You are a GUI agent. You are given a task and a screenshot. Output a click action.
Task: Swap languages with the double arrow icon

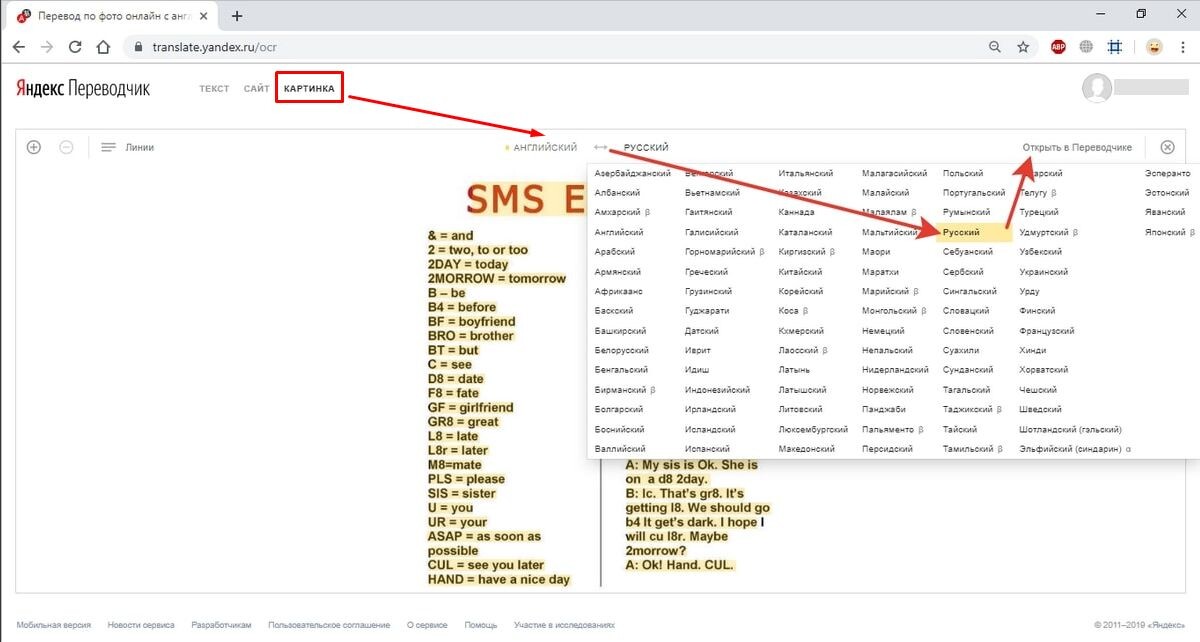(x=600, y=148)
